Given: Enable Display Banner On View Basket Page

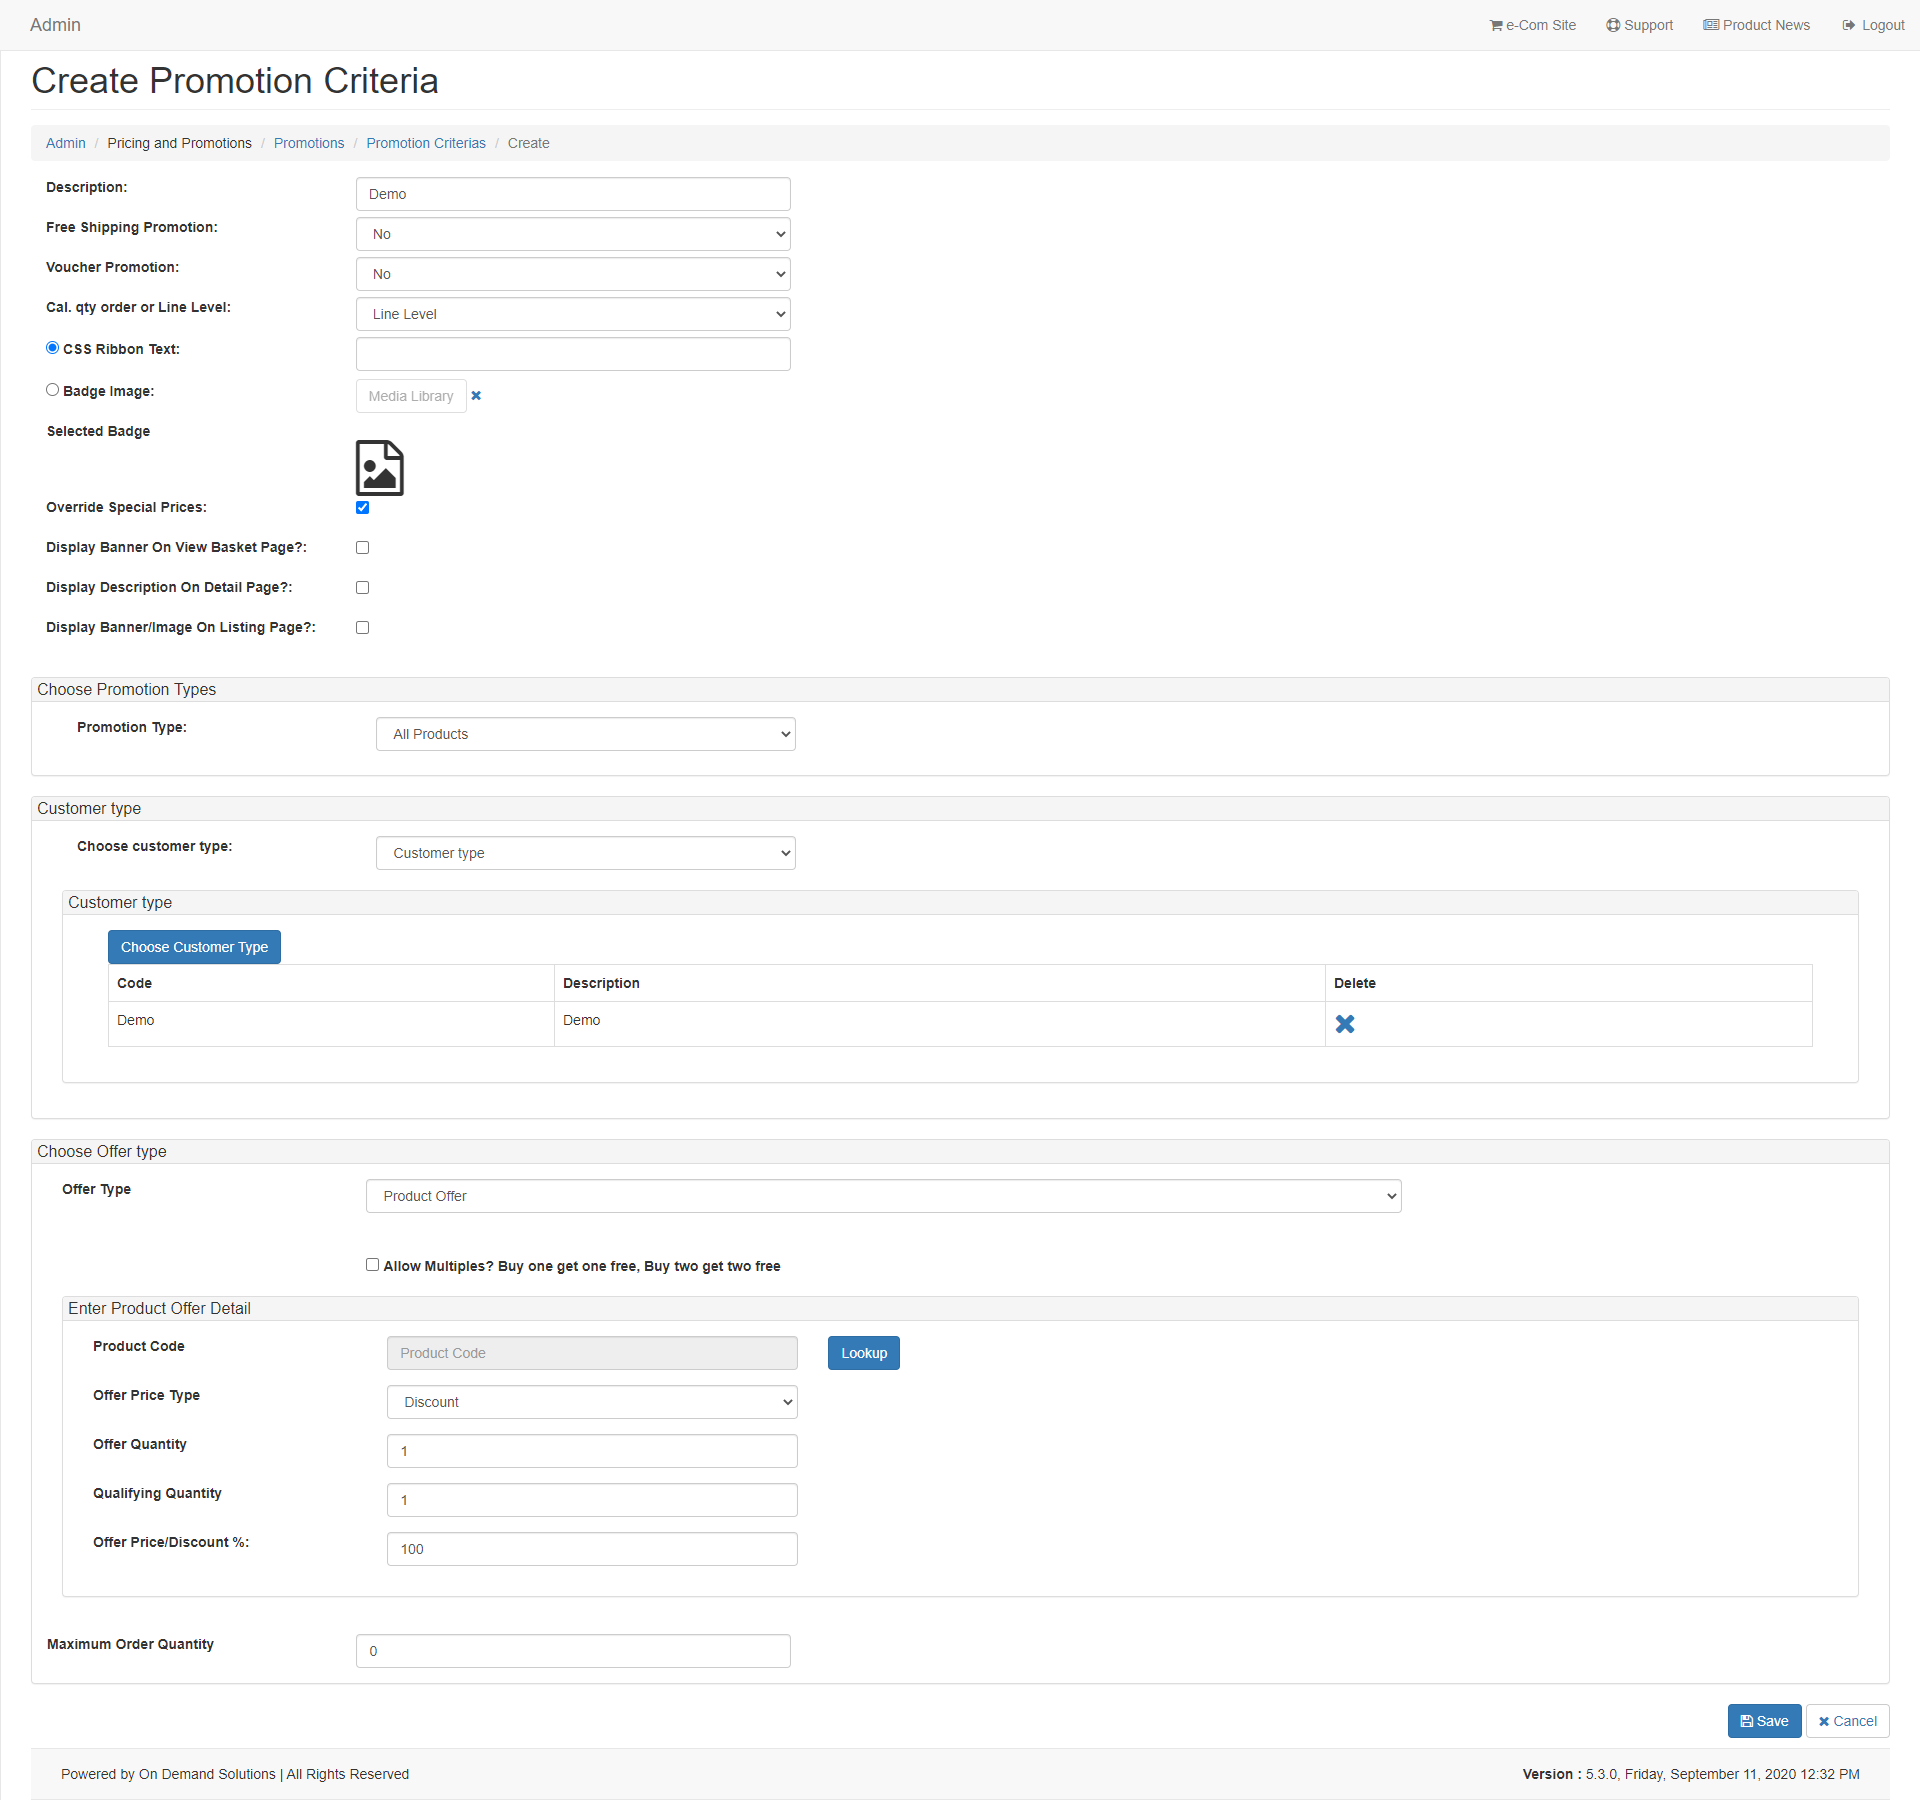Looking at the screenshot, I should coord(362,548).
